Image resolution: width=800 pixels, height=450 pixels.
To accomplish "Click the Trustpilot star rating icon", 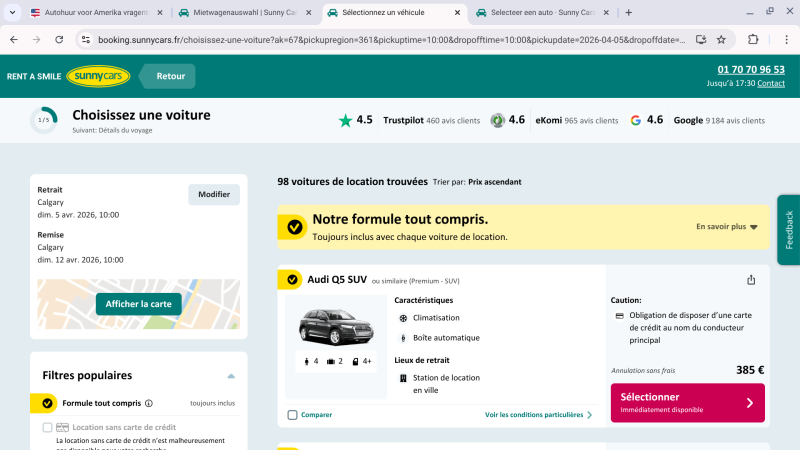I will tap(345, 120).
